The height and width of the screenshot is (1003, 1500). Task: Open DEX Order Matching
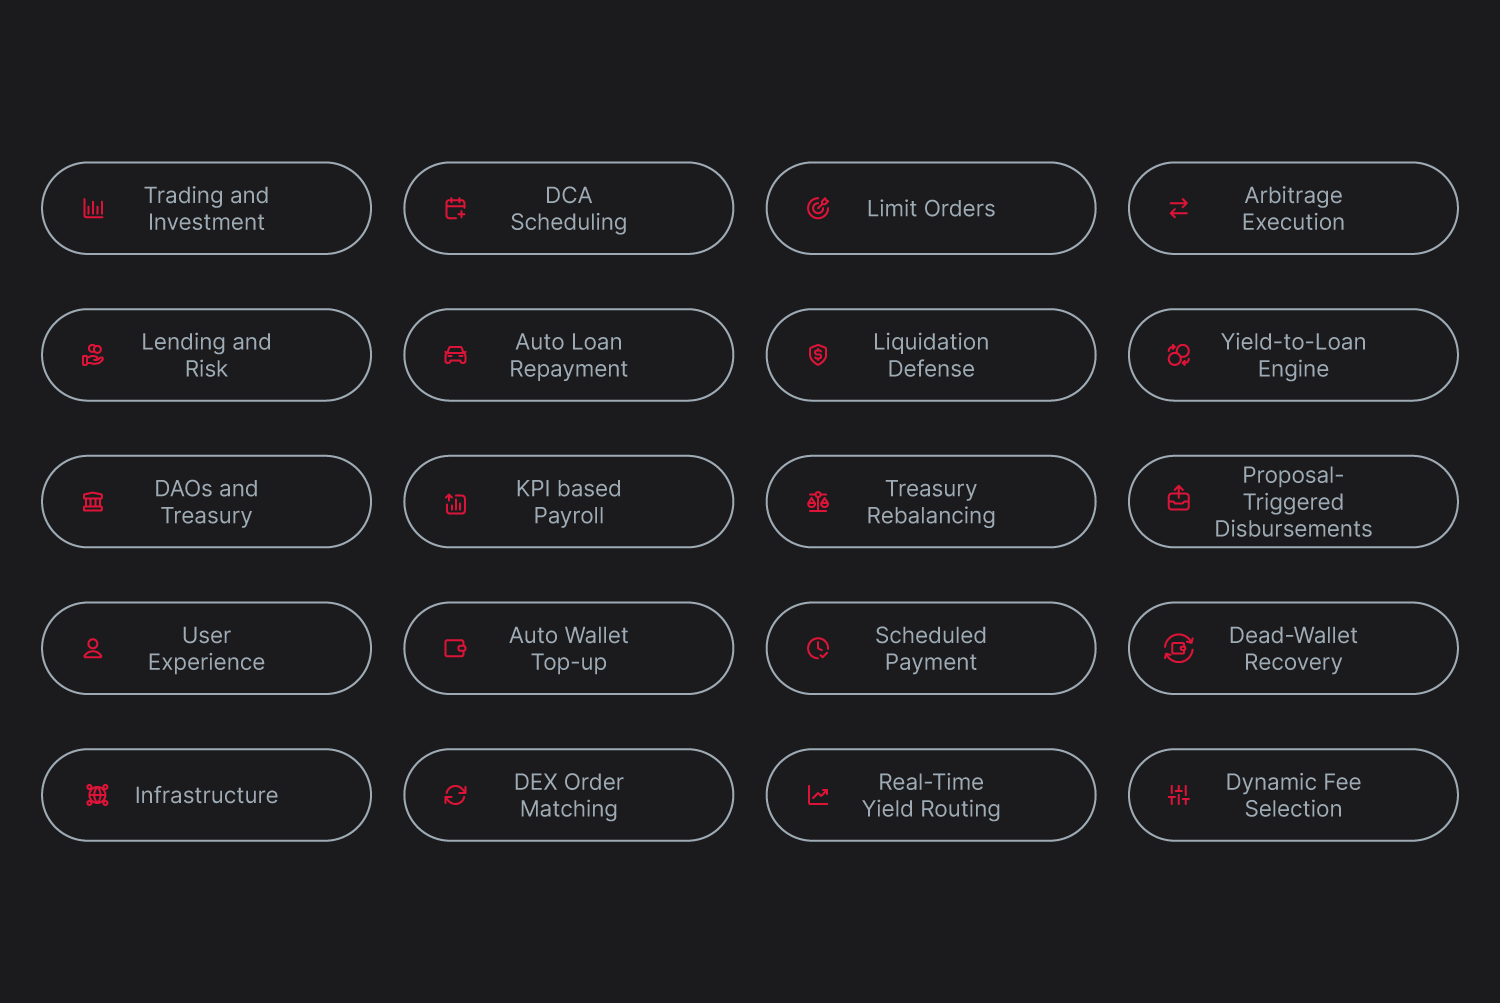(568, 795)
